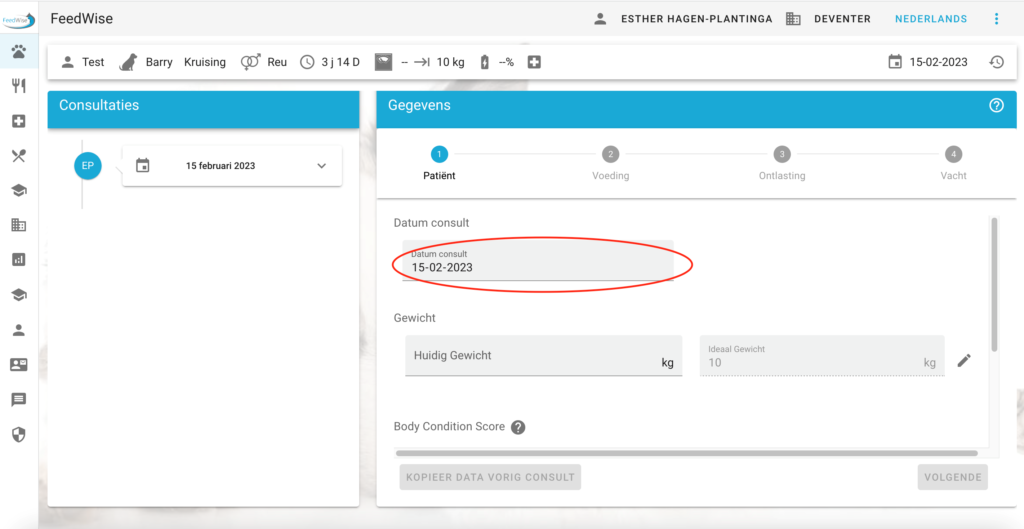The height and width of the screenshot is (529, 1024).
Task: Click the Consultaties panel header
Action: point(203,109)
